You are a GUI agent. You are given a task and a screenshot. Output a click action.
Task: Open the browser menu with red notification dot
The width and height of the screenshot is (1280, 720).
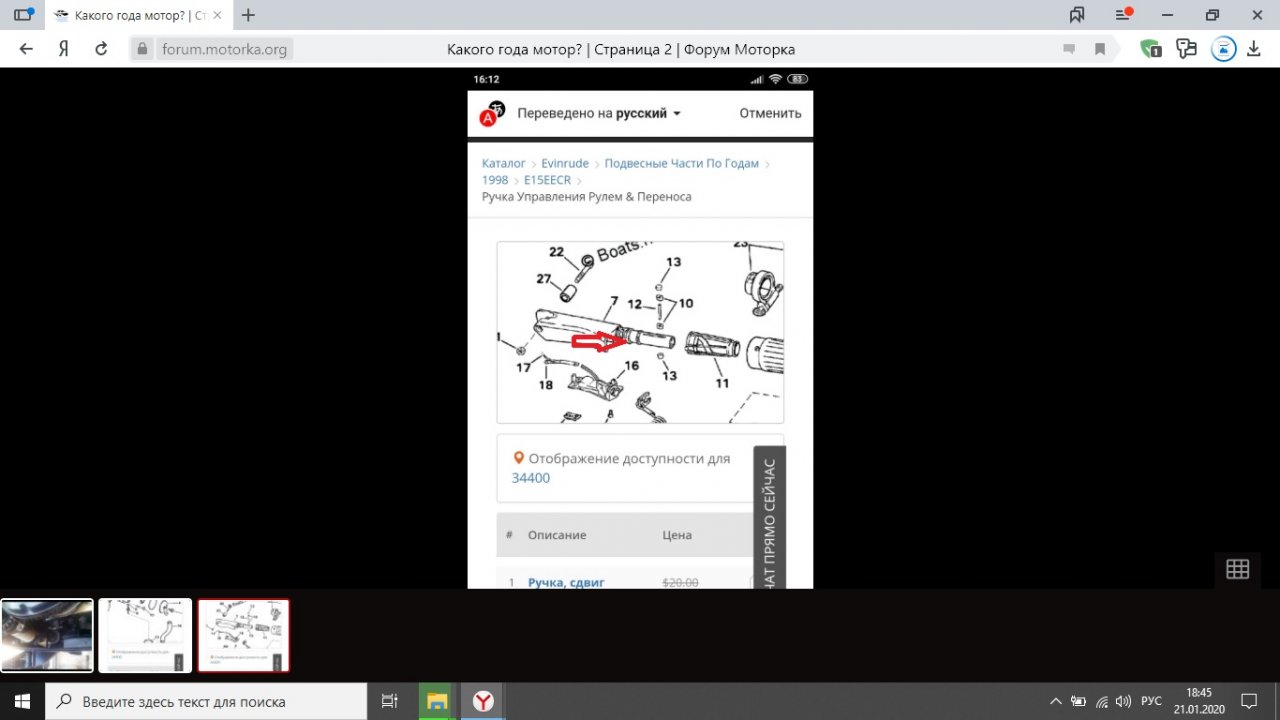pos(1123,15)
